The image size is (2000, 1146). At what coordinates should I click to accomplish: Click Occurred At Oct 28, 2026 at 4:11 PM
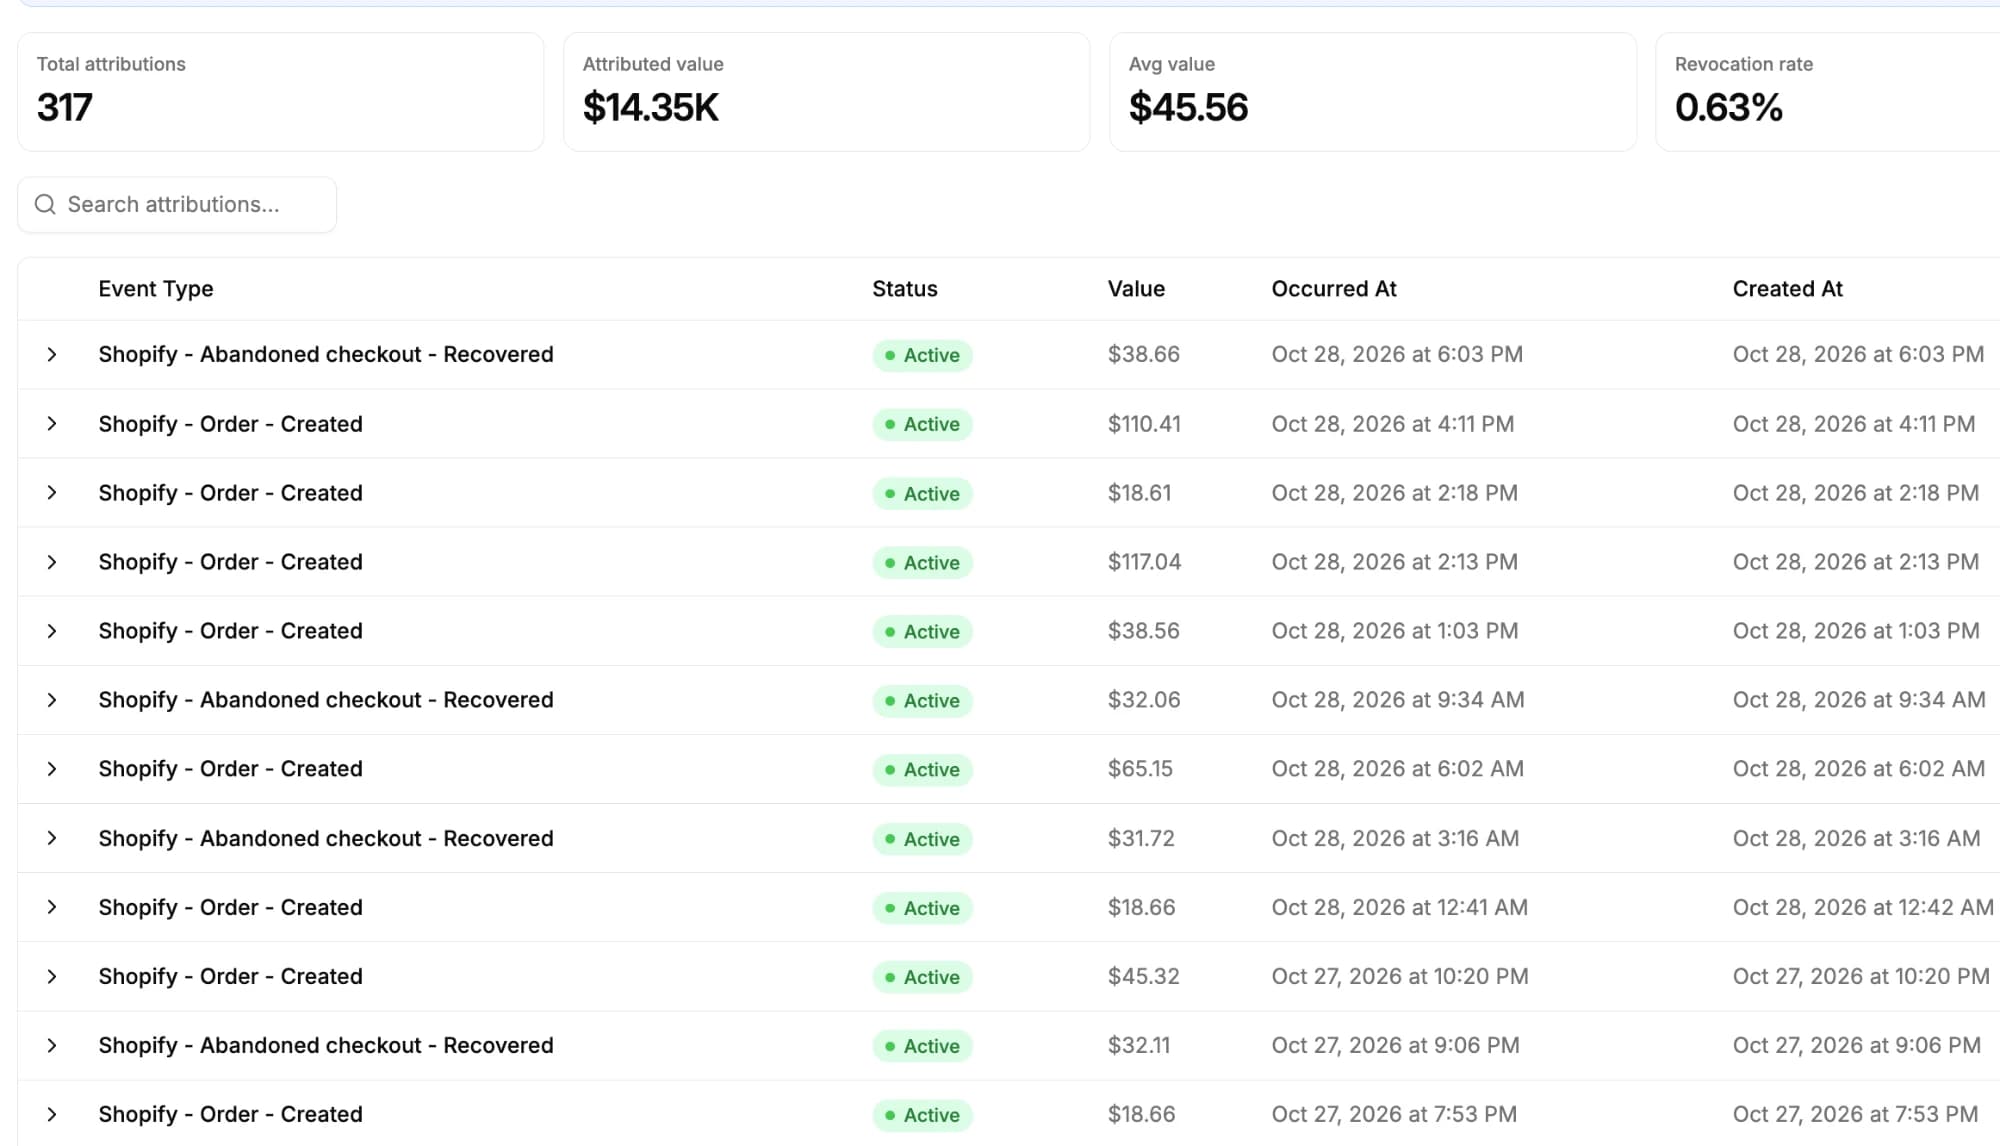coord(1393,424)
